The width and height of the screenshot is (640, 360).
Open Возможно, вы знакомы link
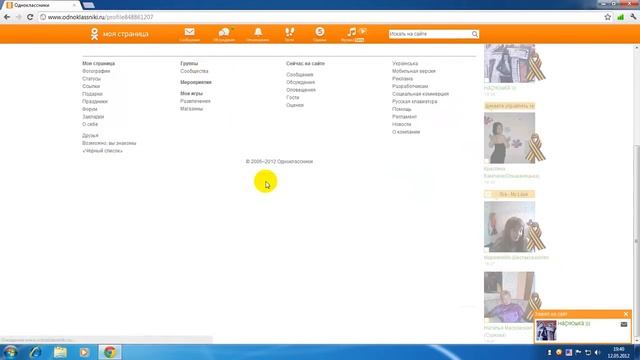pyautogui.click(x=109, y=143)
